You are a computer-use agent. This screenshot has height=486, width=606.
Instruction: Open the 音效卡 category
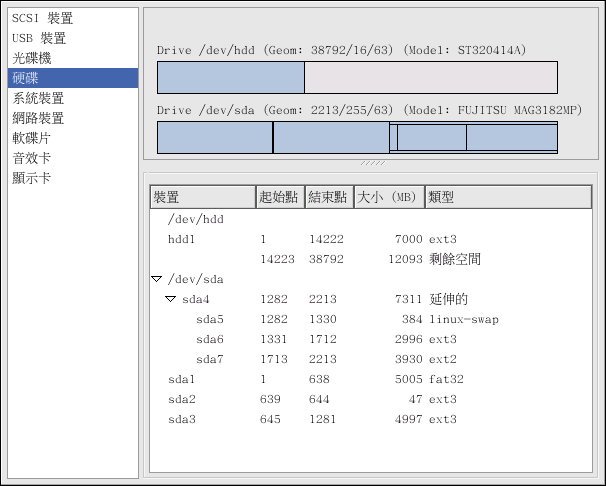(x=32, y=158)
